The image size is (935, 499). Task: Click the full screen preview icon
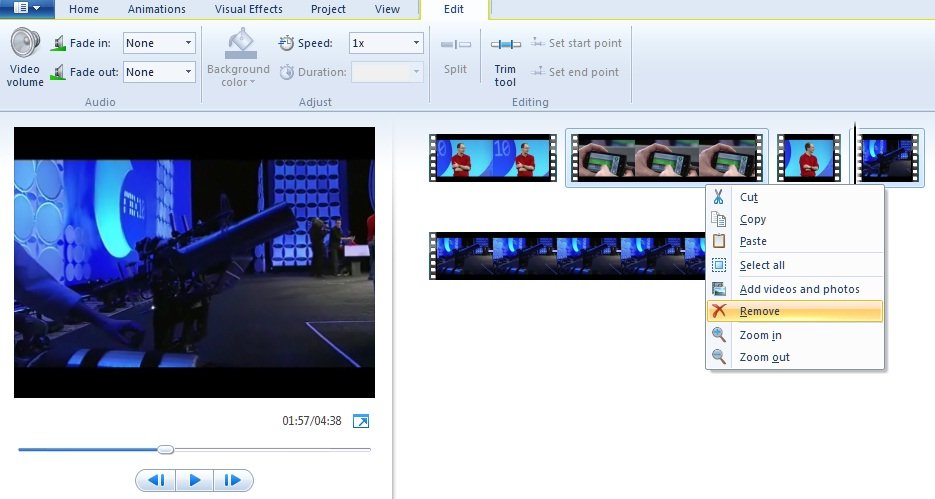point(361,421)
